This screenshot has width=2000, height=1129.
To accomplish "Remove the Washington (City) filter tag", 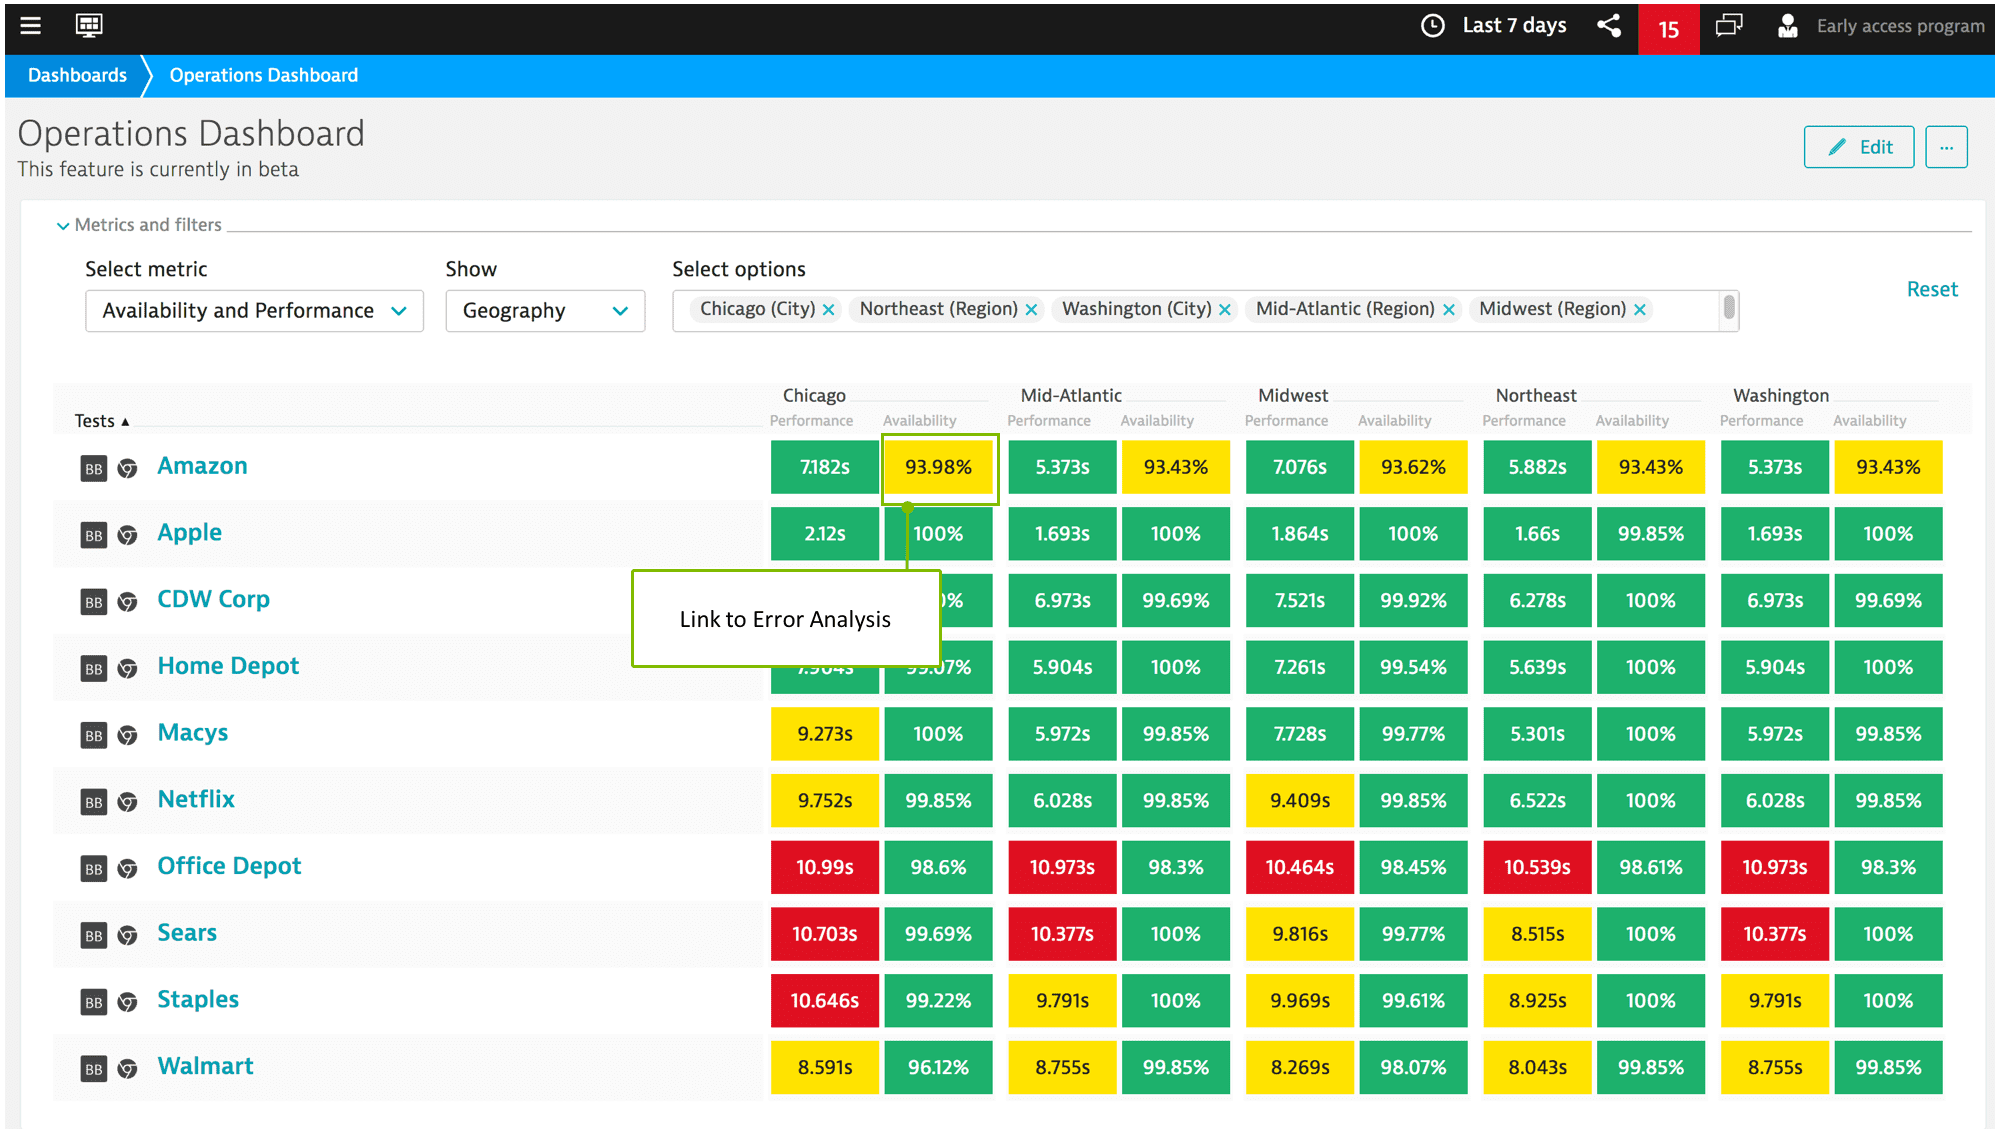I will point(1224,310).
